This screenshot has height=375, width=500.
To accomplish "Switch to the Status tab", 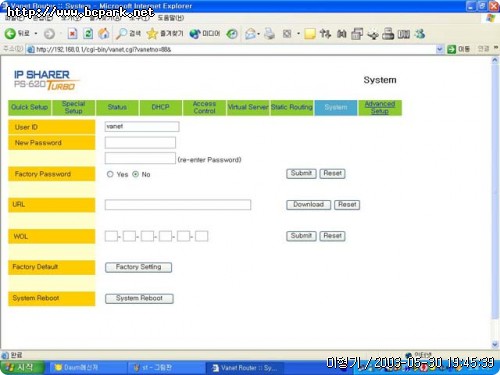I will coord(117,107).
